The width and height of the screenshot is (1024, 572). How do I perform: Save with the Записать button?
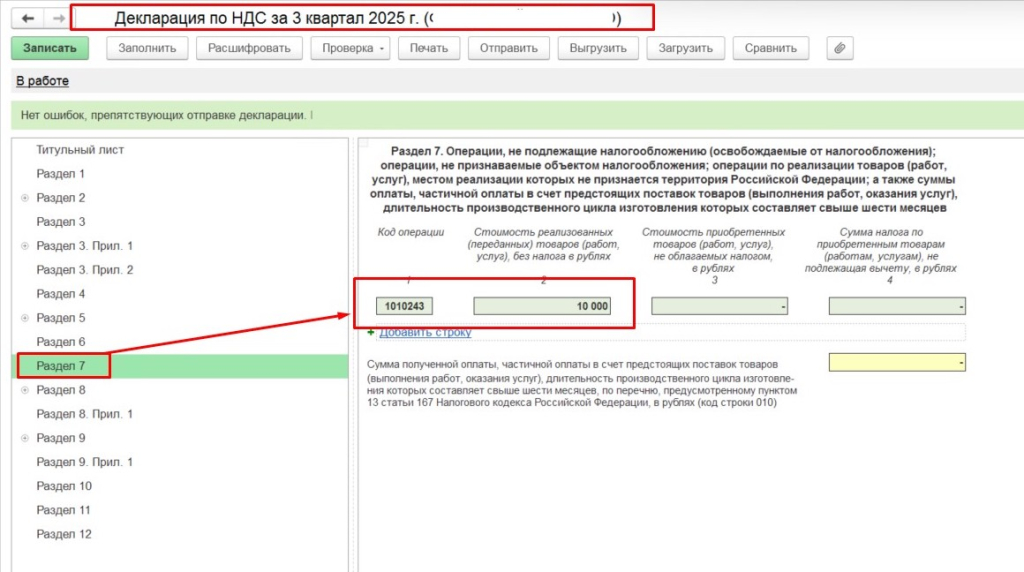pos(50,48)
